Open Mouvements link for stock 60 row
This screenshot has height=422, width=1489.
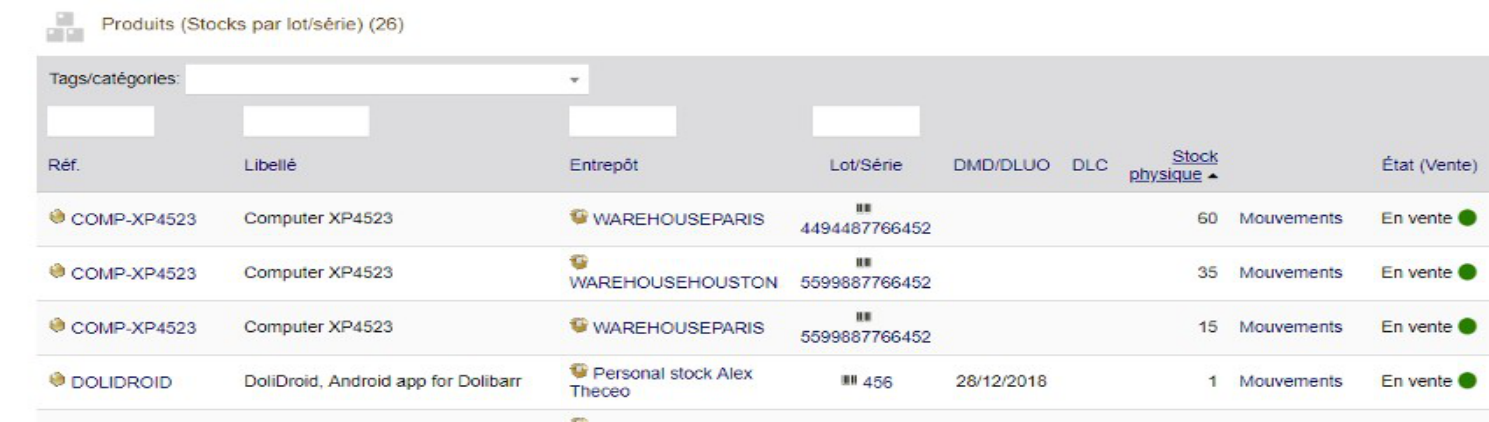(1290, 219)
